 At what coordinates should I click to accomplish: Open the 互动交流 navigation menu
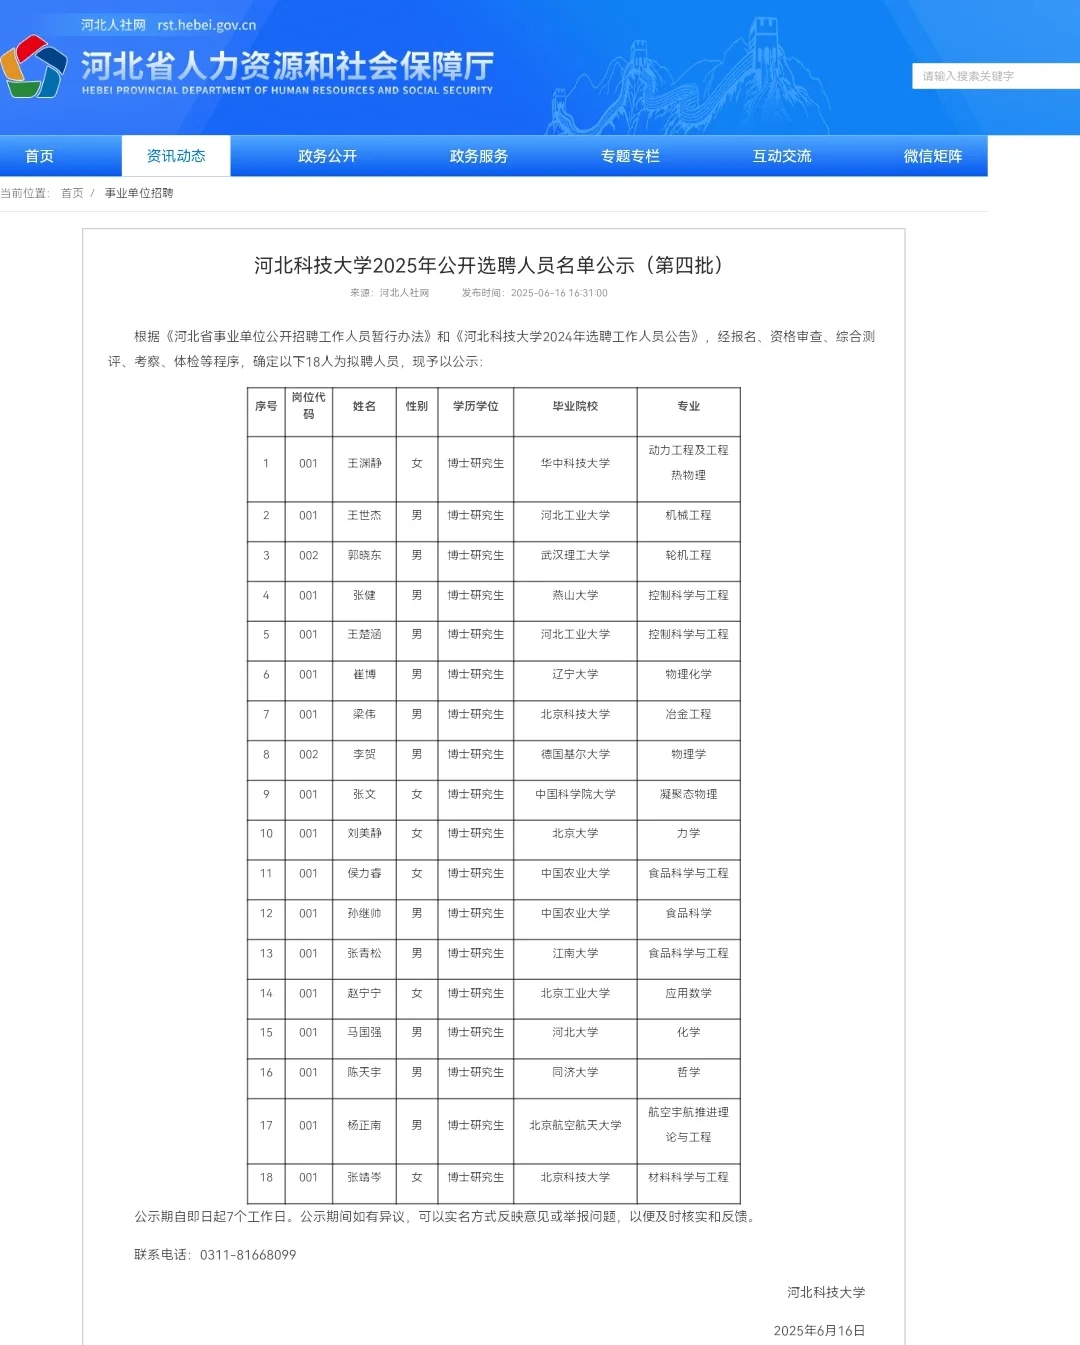coord(781,156)
